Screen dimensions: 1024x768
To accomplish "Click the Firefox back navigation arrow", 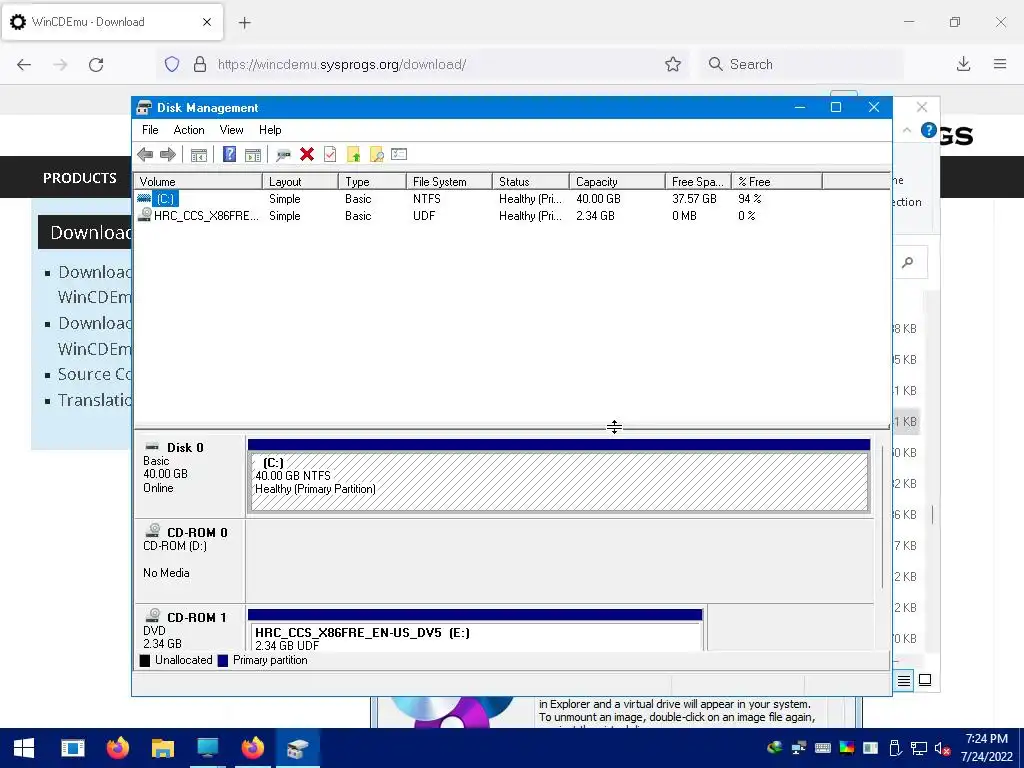I will coord(24,64).
